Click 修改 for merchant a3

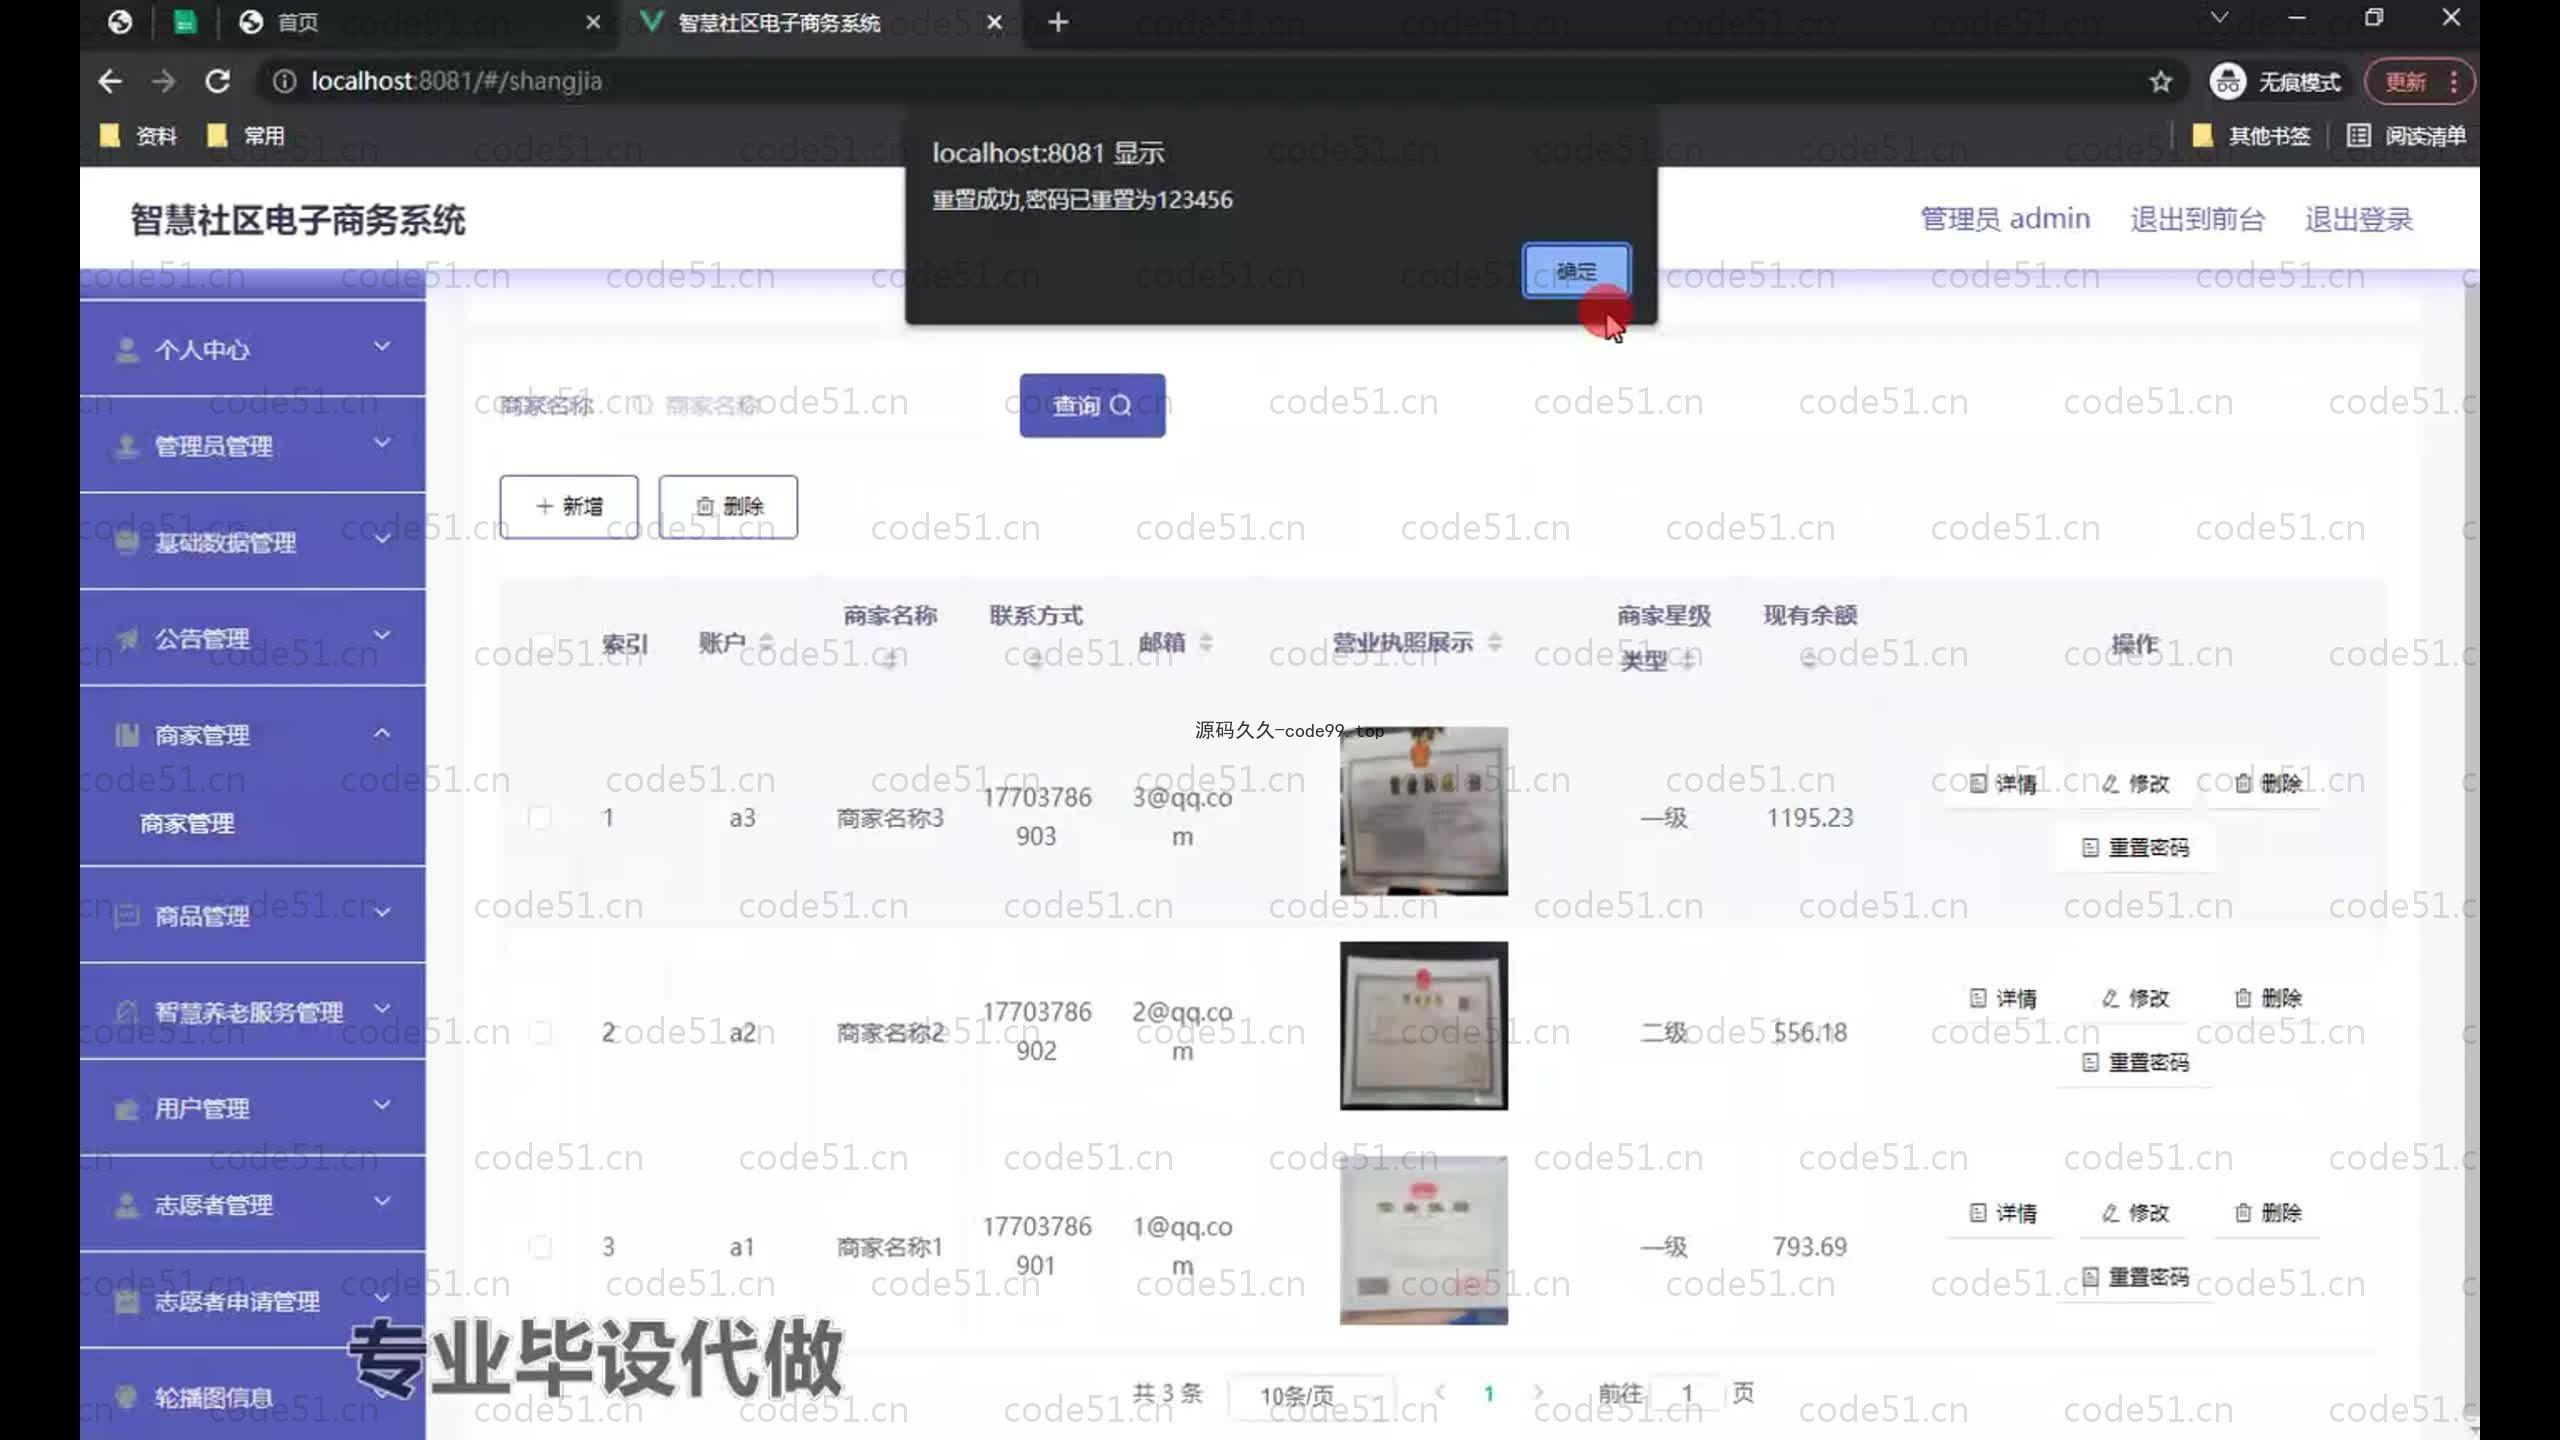coord(2135,784)
